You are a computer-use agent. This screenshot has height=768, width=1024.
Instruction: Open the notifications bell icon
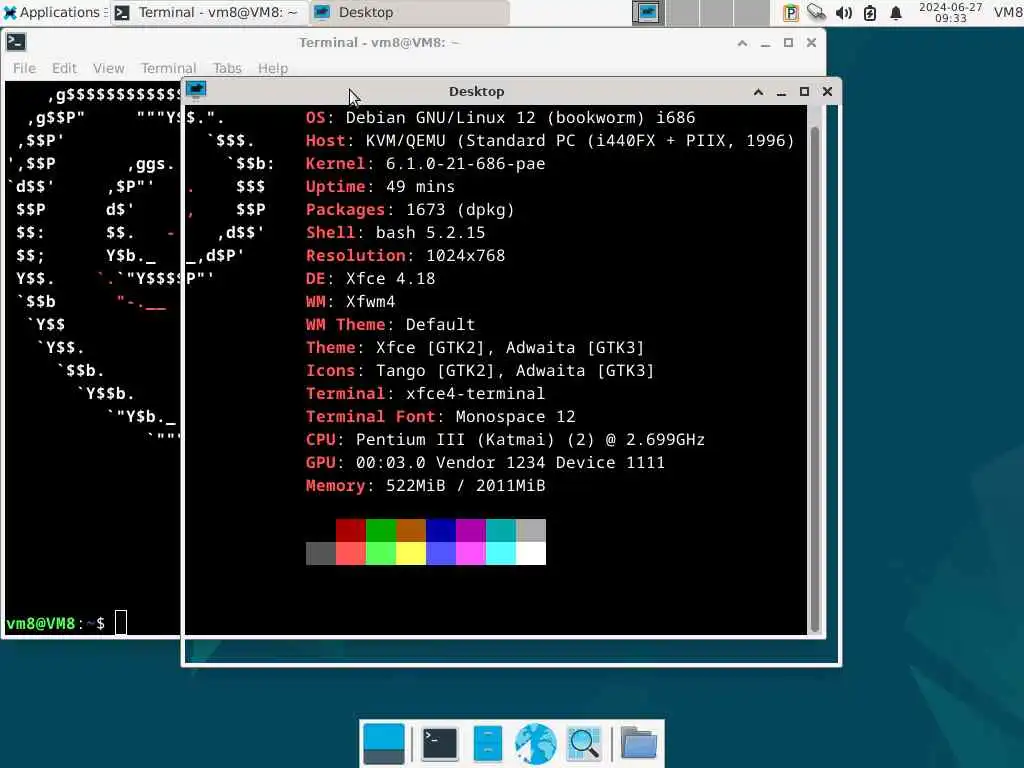coord(896,12)
